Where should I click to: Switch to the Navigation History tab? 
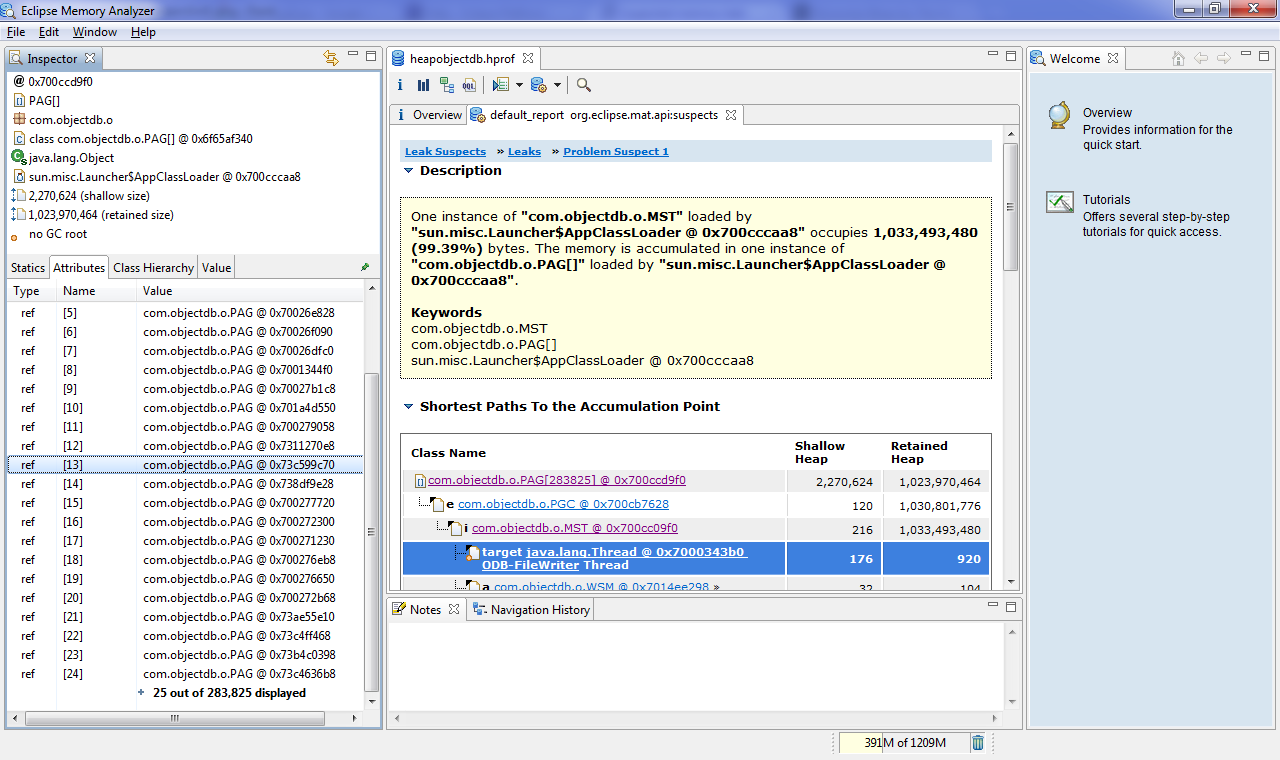tap(531, 609)
